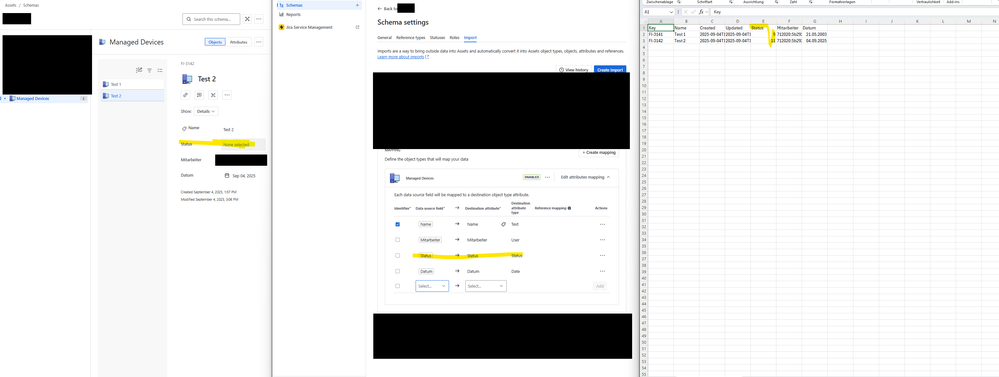This screenshot has height=377, width=999.
Task: Open Jira Service Management link in sidebar
Action: [309, 27]
